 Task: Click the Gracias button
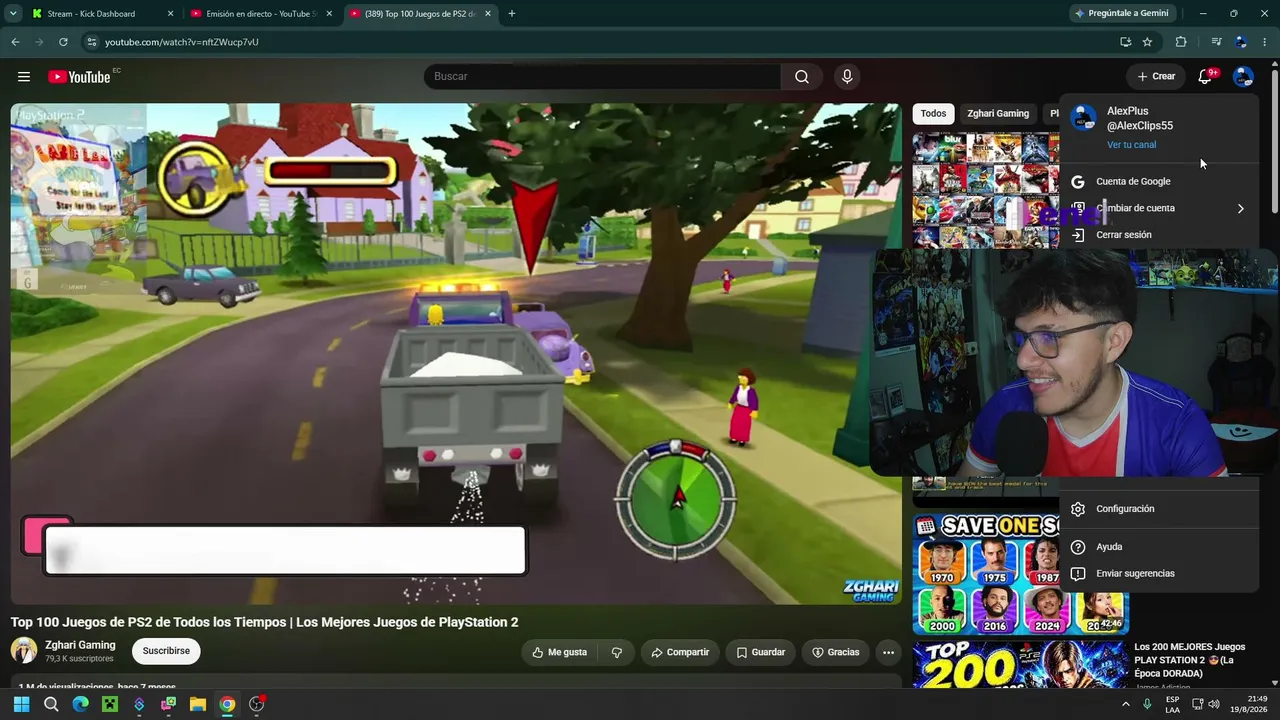click(835, 652)
